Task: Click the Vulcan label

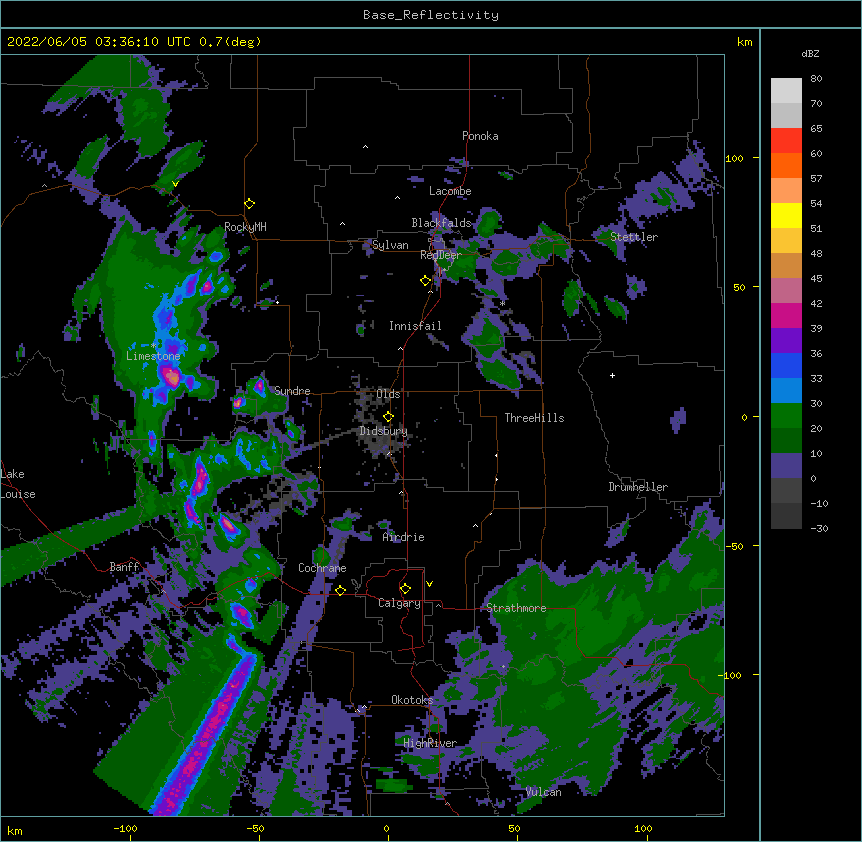Action: (543, 793)
